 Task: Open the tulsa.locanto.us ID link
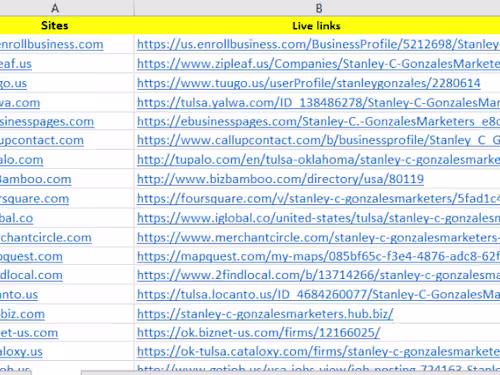318,295
